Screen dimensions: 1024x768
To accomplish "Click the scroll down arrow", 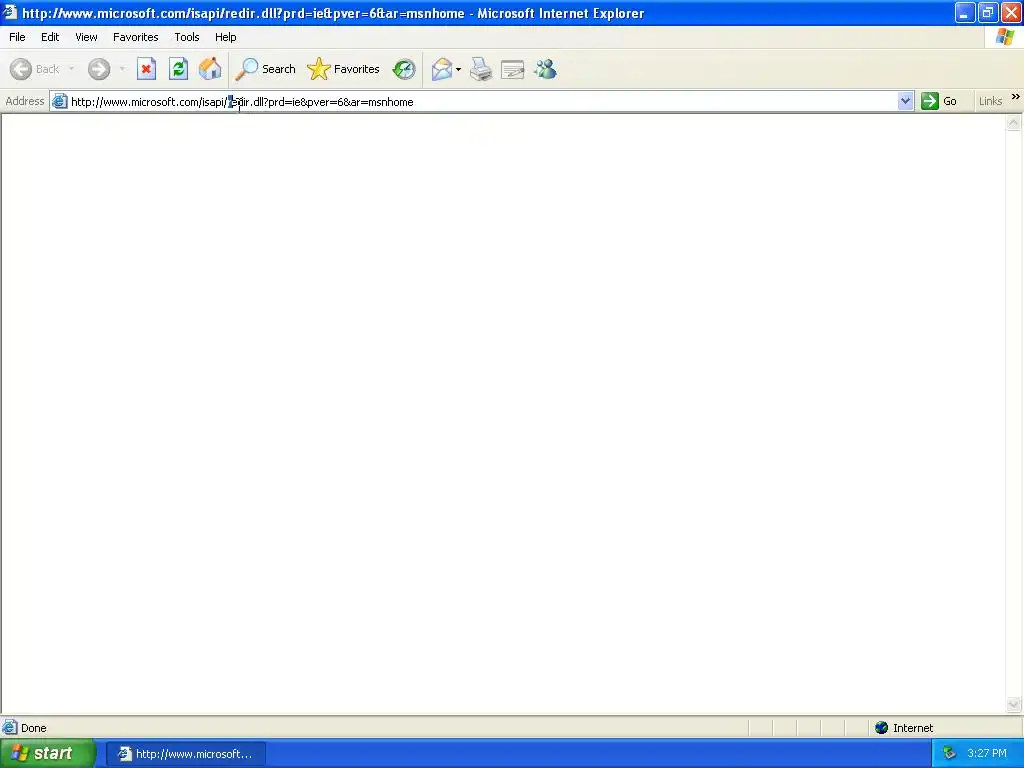I will click(1014, 704).
